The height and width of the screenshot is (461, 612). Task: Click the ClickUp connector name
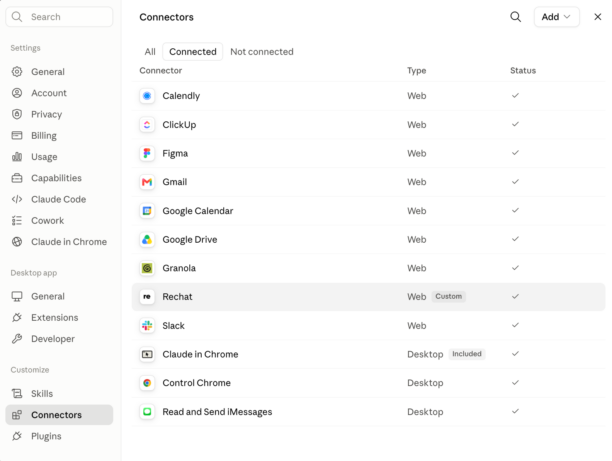click(x=179, y=125)
